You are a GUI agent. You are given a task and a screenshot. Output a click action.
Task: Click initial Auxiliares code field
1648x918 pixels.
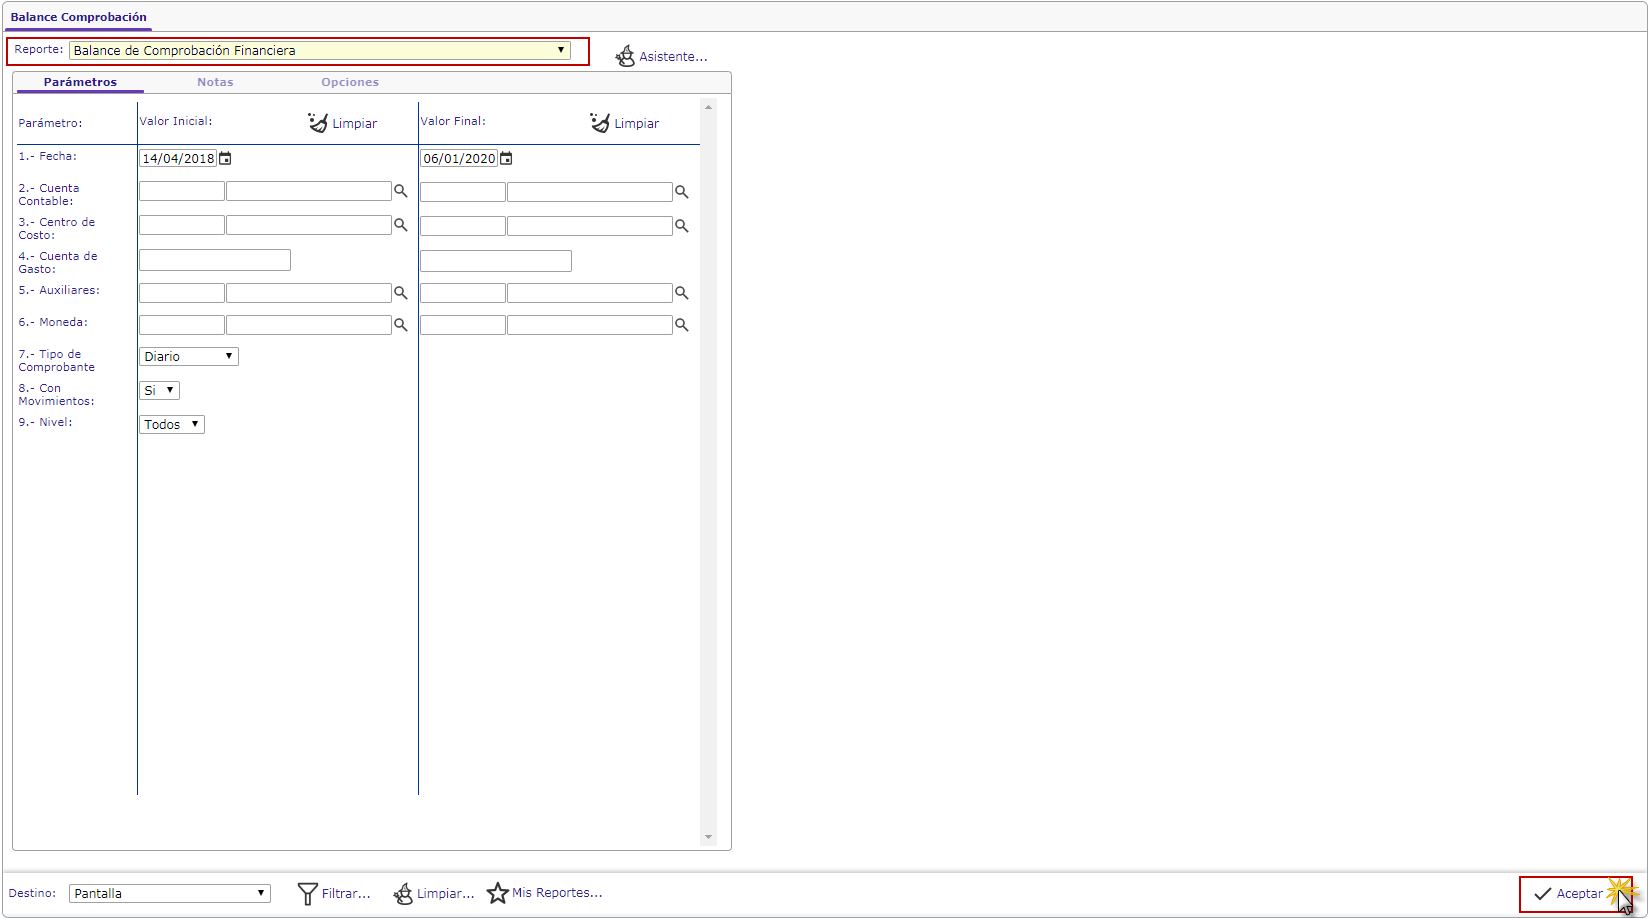[x=182, y=293]
